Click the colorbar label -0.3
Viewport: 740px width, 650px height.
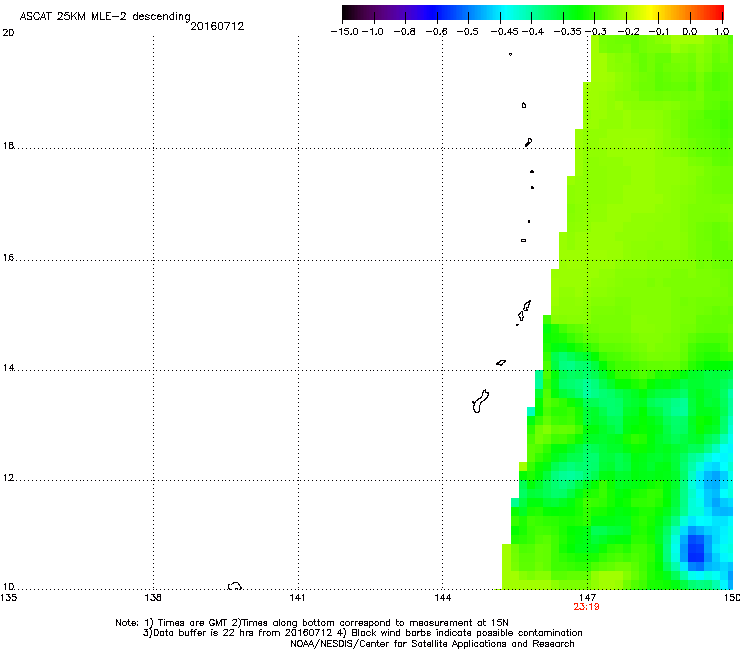tap(596, 32)
